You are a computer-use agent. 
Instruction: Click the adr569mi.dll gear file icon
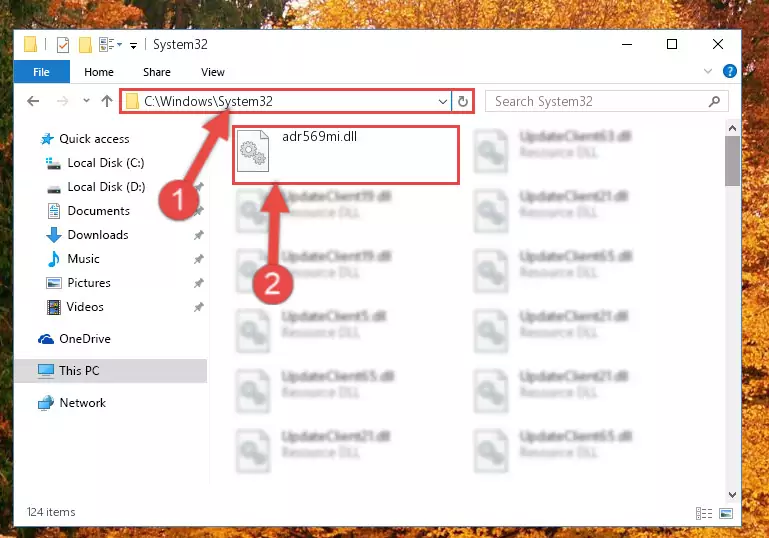click(253, 151)
